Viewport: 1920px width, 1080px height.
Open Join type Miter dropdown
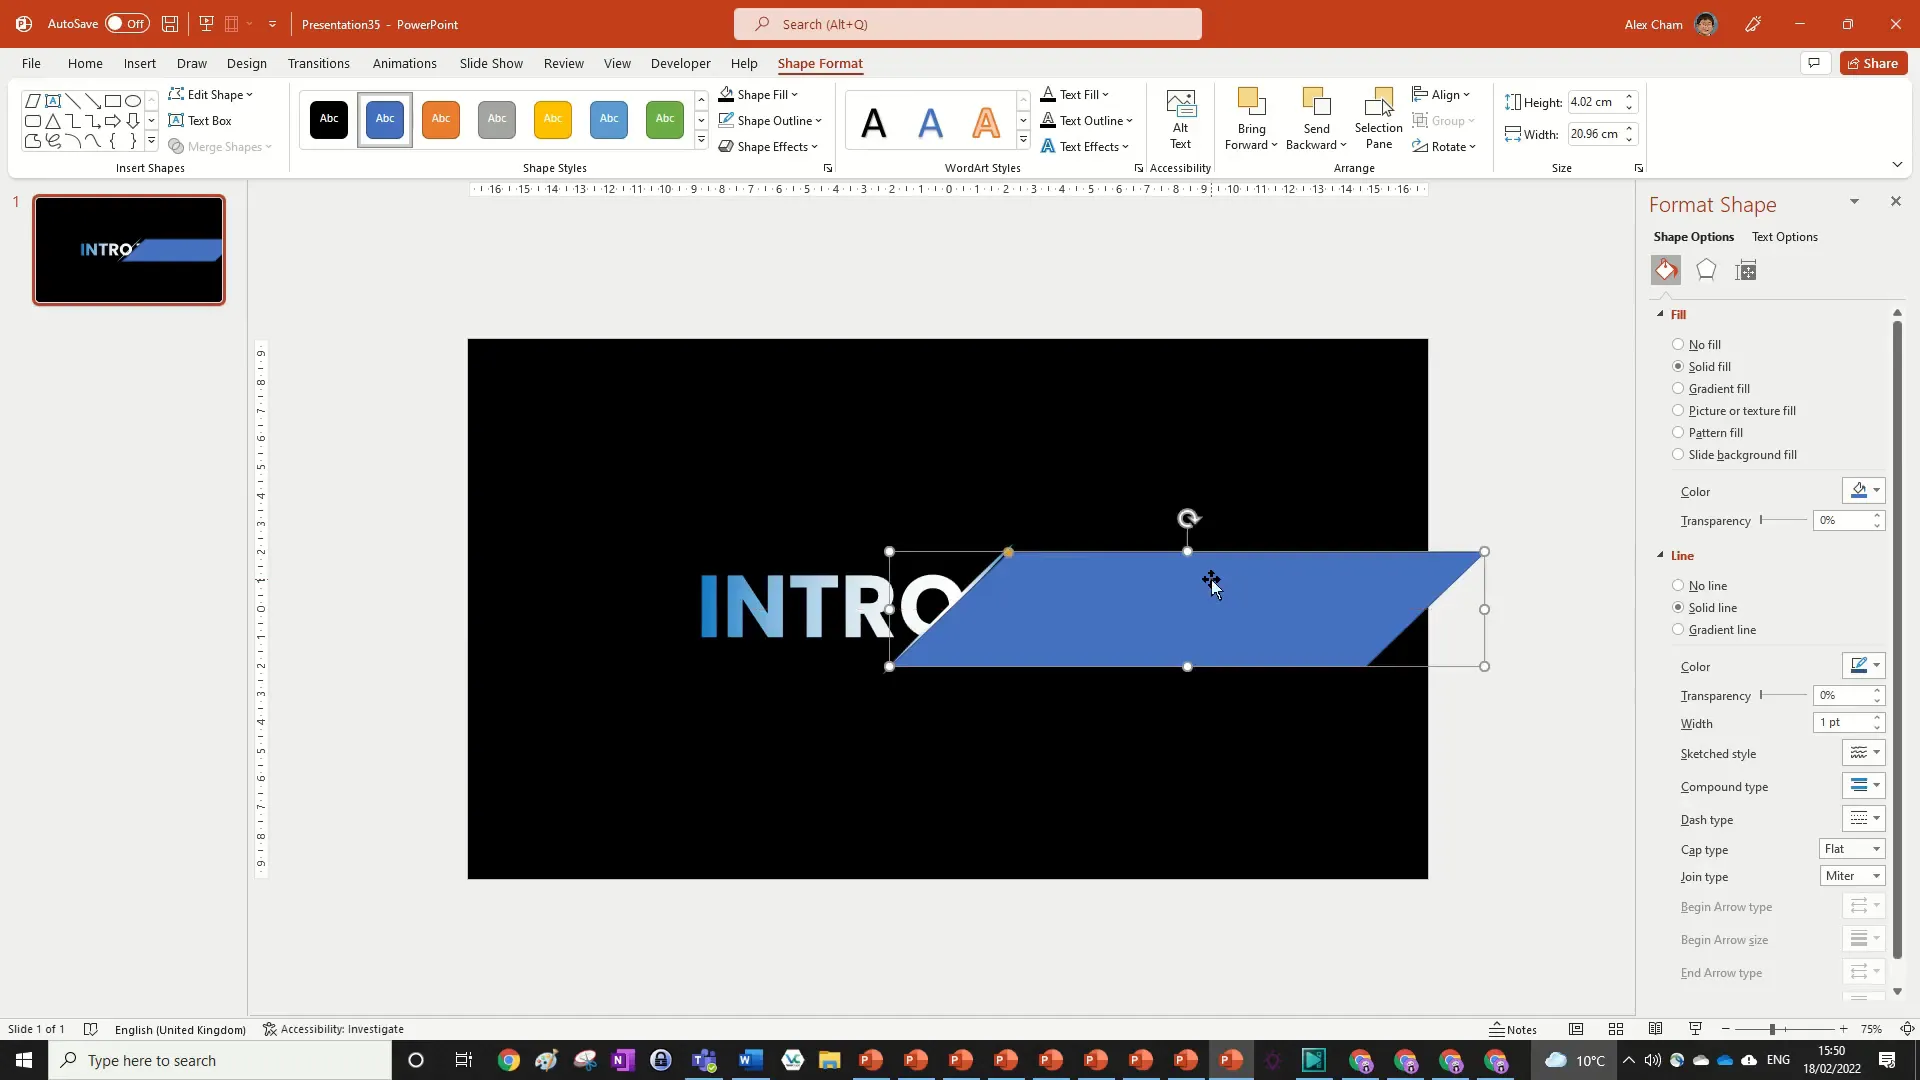(x=1852, y=876)
